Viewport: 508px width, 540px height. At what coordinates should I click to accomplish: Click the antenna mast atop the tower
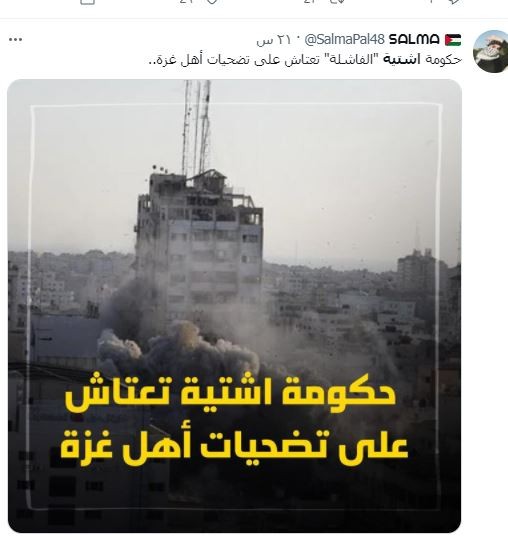pyautogui.click(x=197, y=127)
